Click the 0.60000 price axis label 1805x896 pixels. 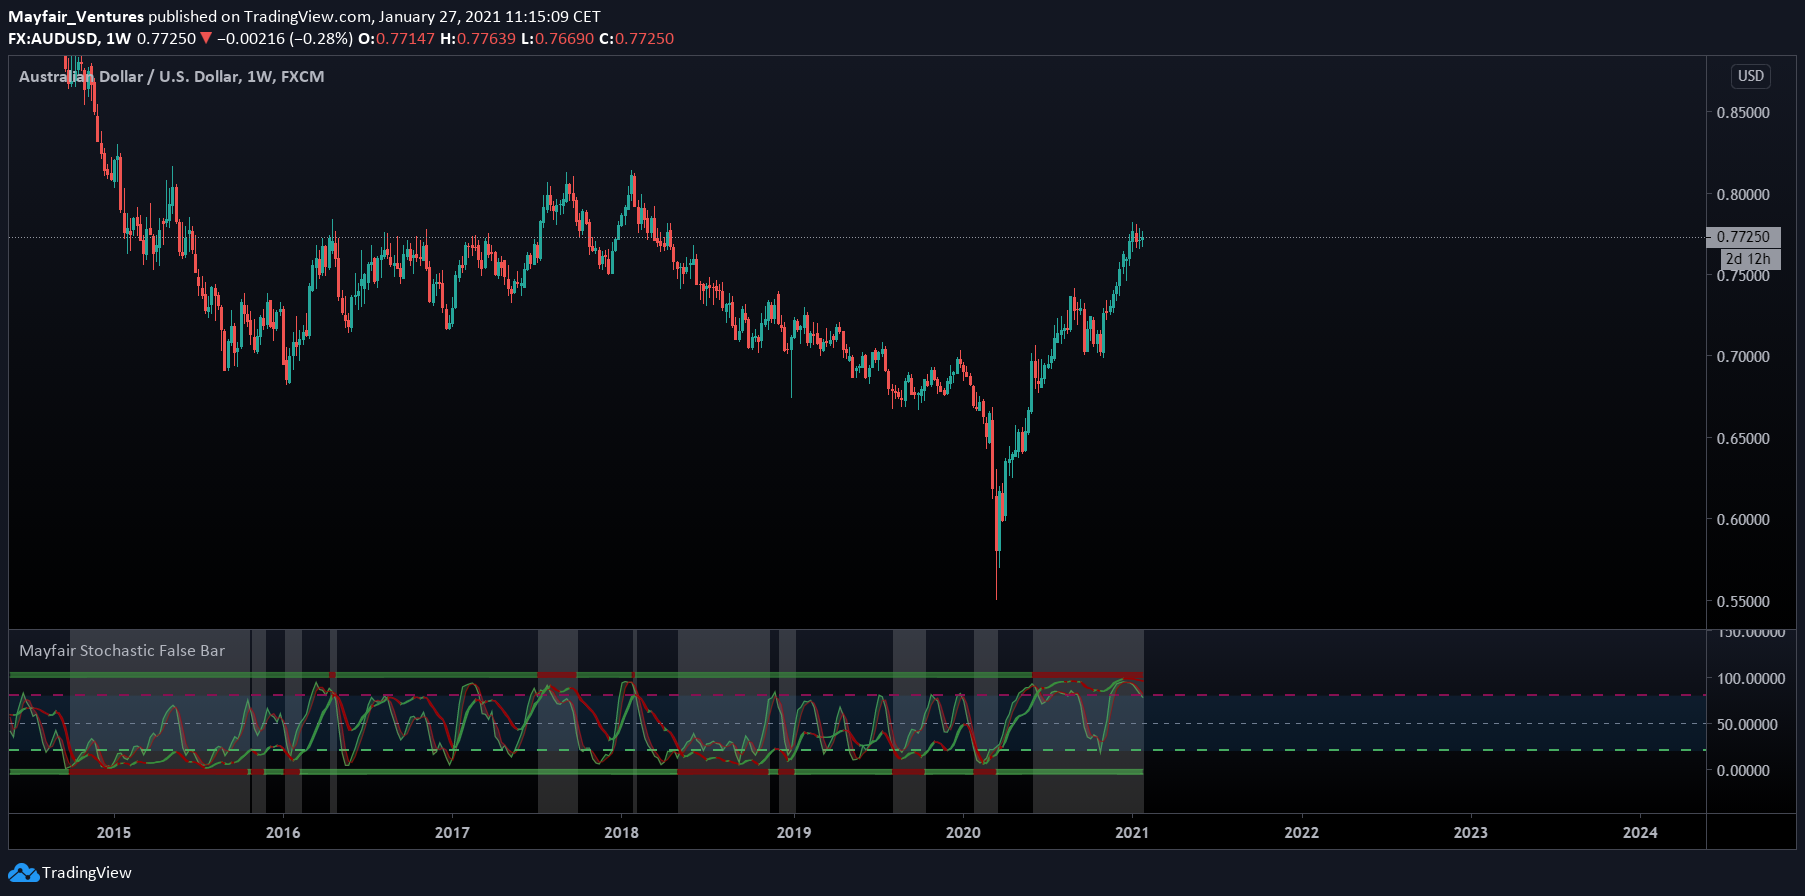click(1743, 520)
